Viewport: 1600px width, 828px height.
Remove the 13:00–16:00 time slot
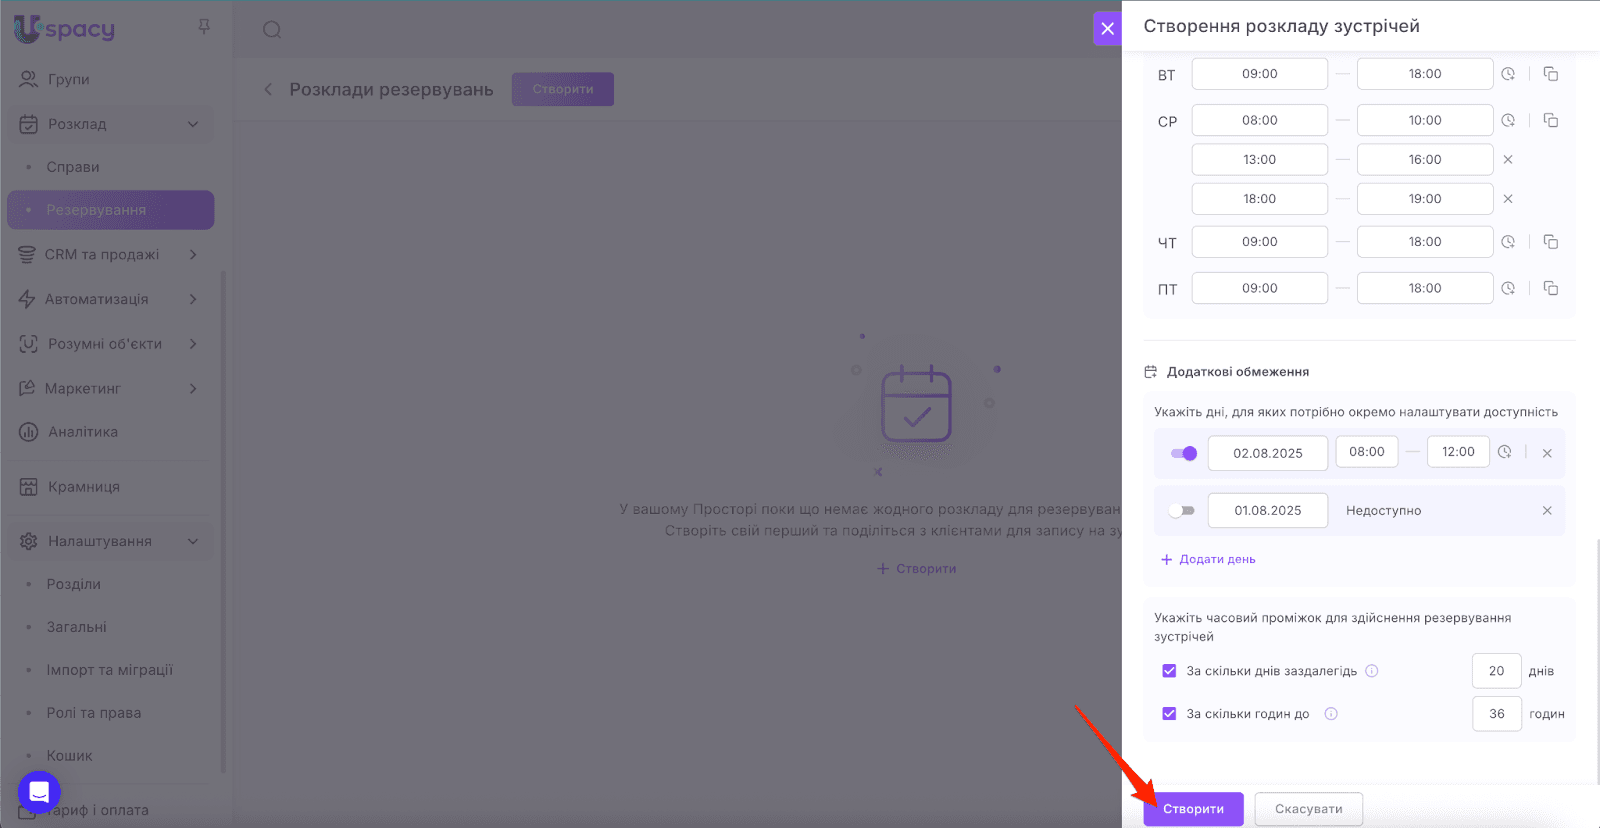[1508, 160]
